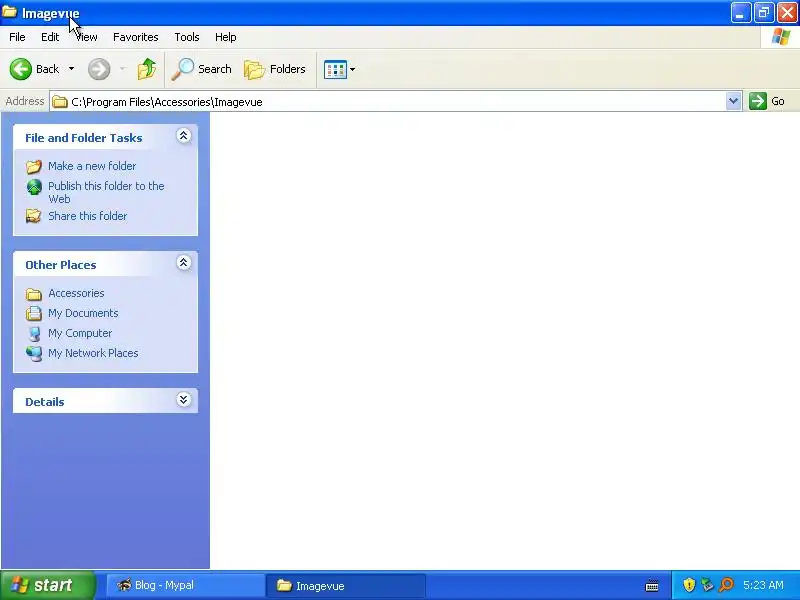Click Share this folder

pos(87,216)
